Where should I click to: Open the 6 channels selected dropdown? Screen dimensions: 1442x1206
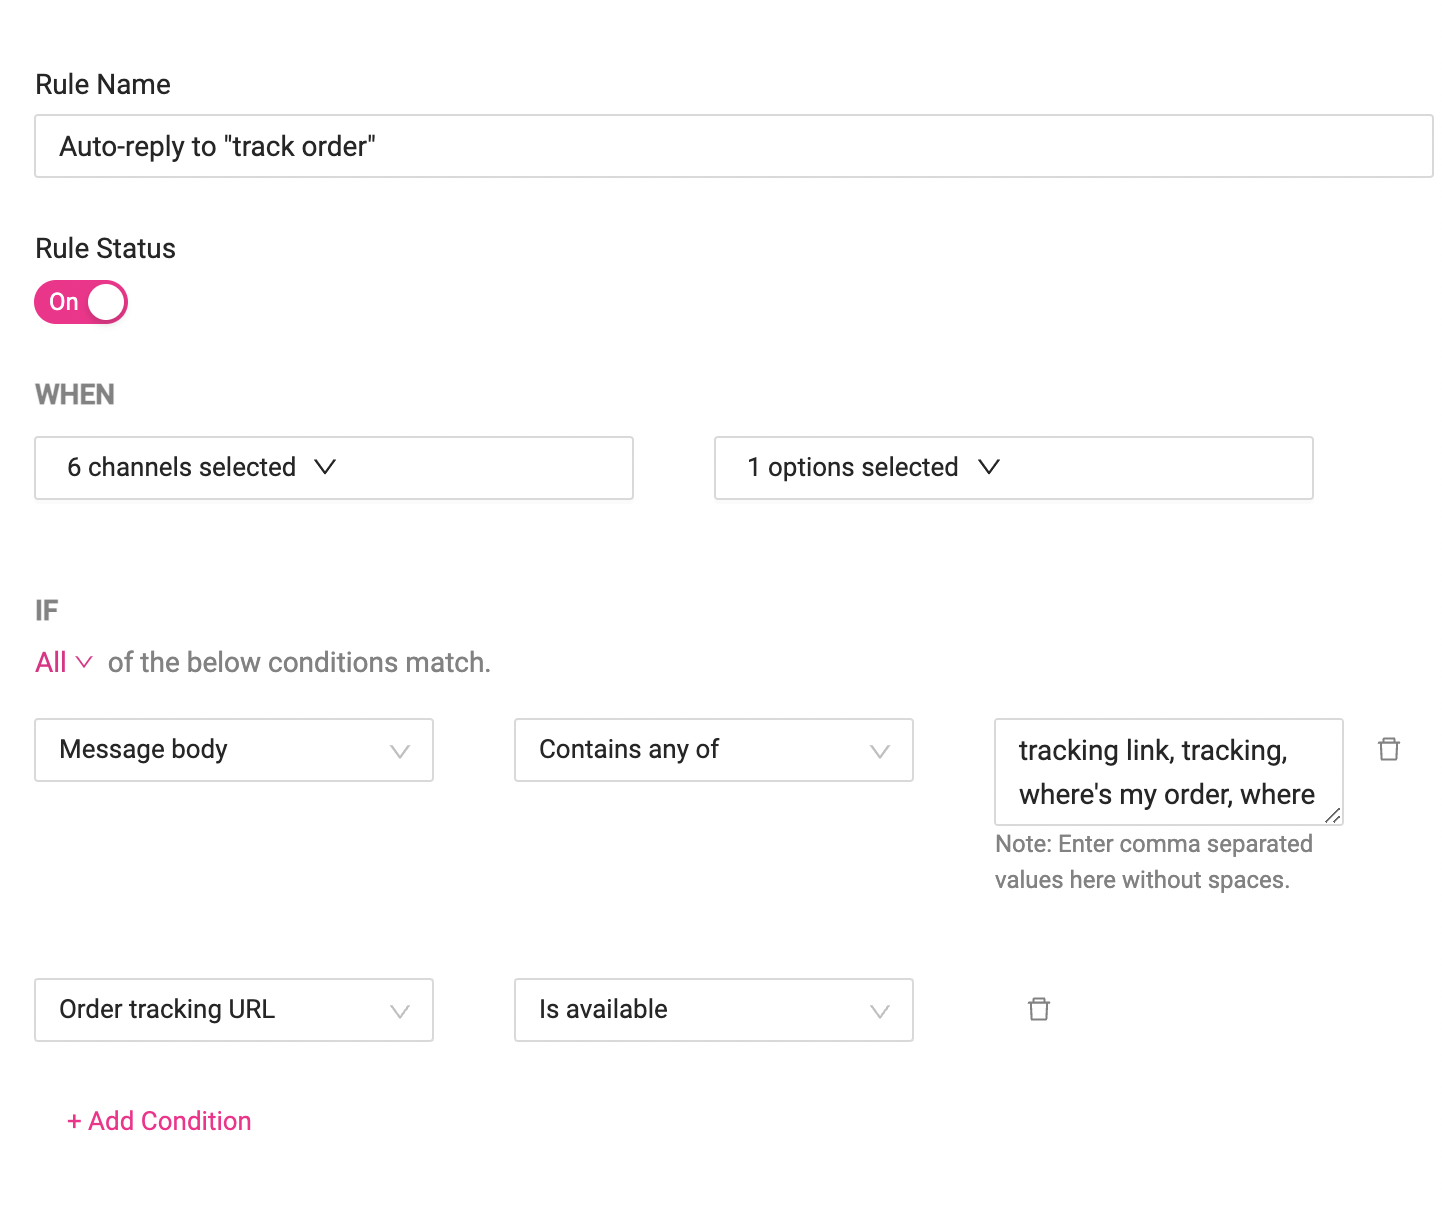click(334, 468)
